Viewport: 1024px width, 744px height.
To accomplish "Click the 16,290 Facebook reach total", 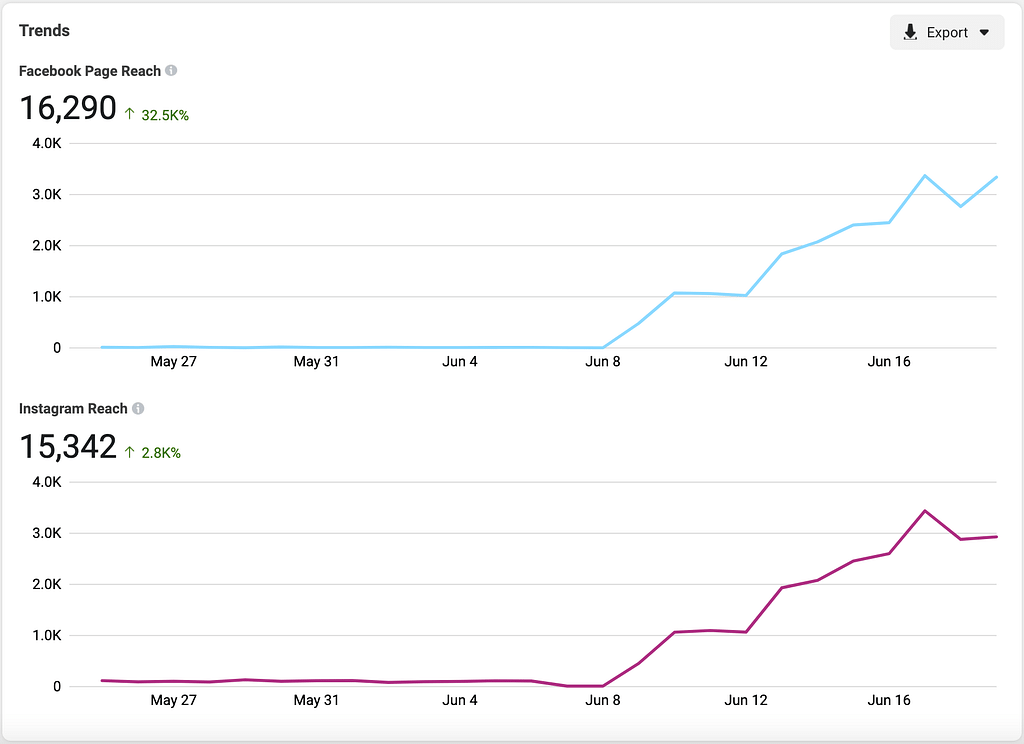I will click(68, 108).
